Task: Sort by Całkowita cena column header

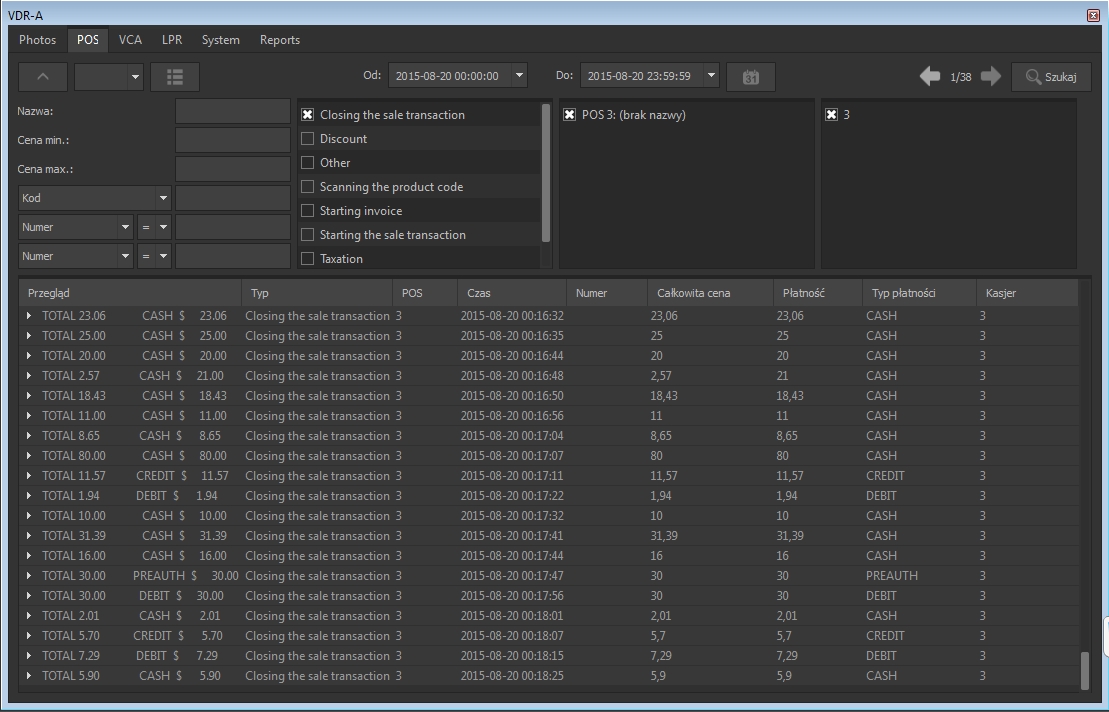Action: (694, 293)
